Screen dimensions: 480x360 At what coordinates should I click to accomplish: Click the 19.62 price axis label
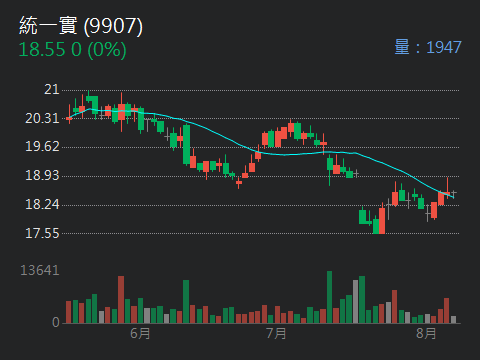(x=42, y=147)
